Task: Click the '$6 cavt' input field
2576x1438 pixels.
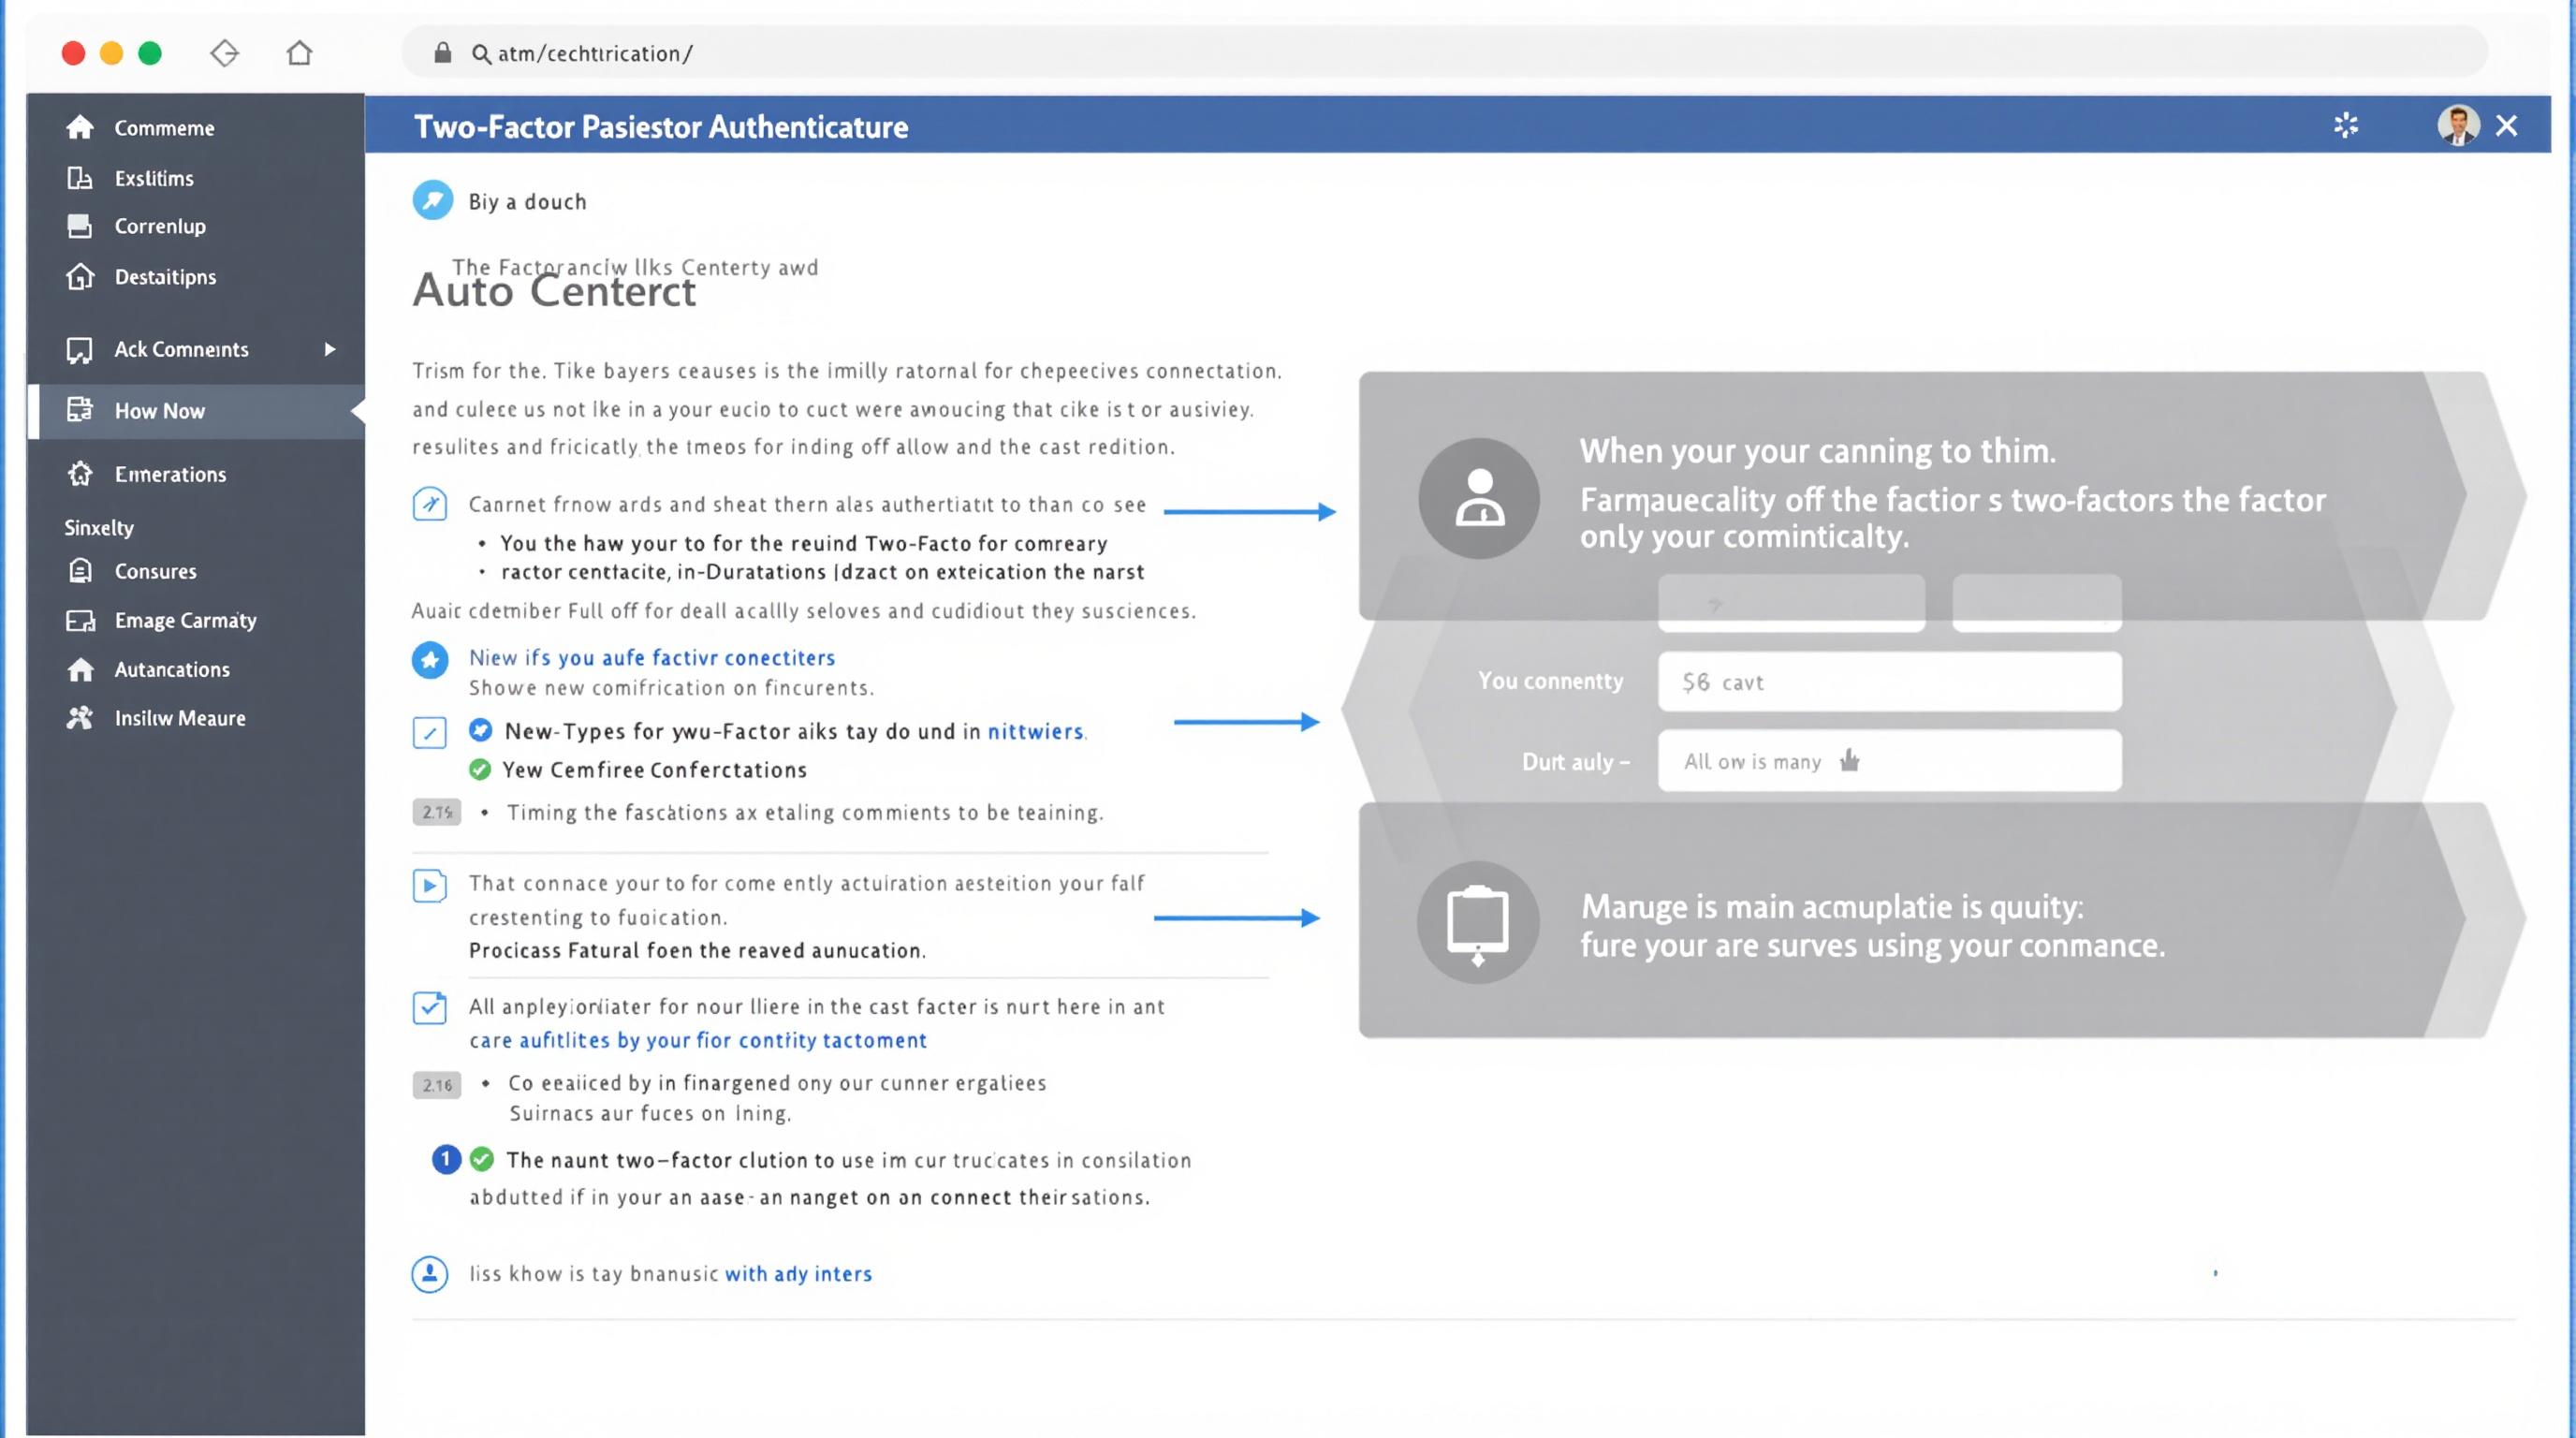Action: point(1889,682)
